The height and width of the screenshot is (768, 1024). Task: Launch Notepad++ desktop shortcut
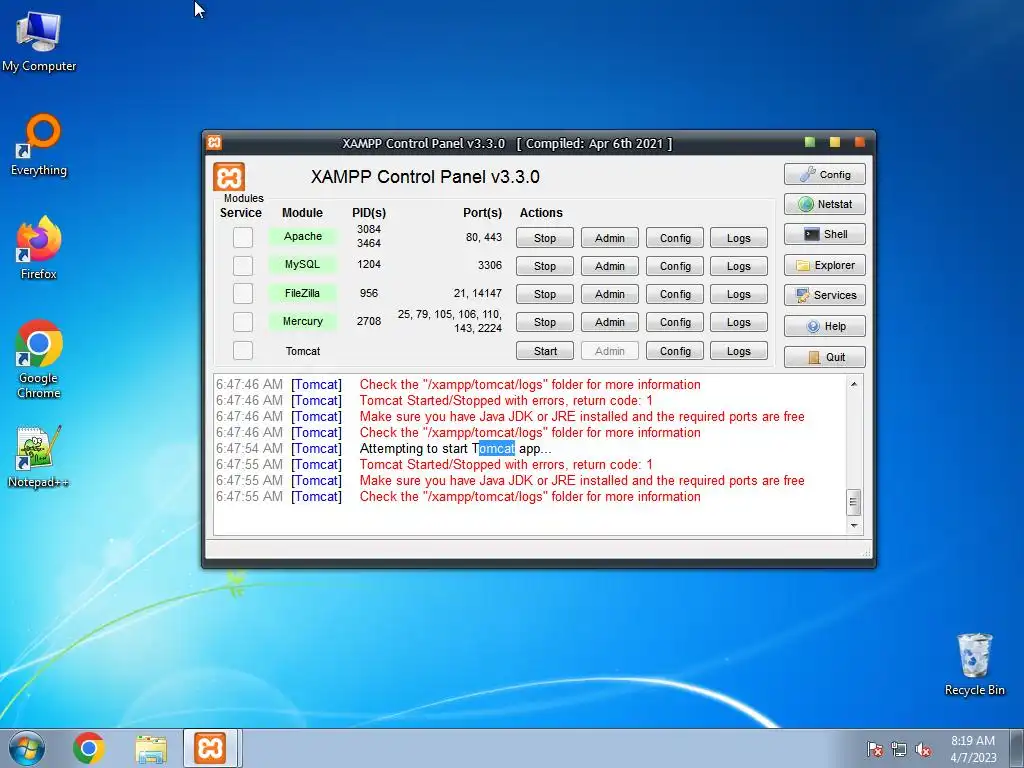39,456
